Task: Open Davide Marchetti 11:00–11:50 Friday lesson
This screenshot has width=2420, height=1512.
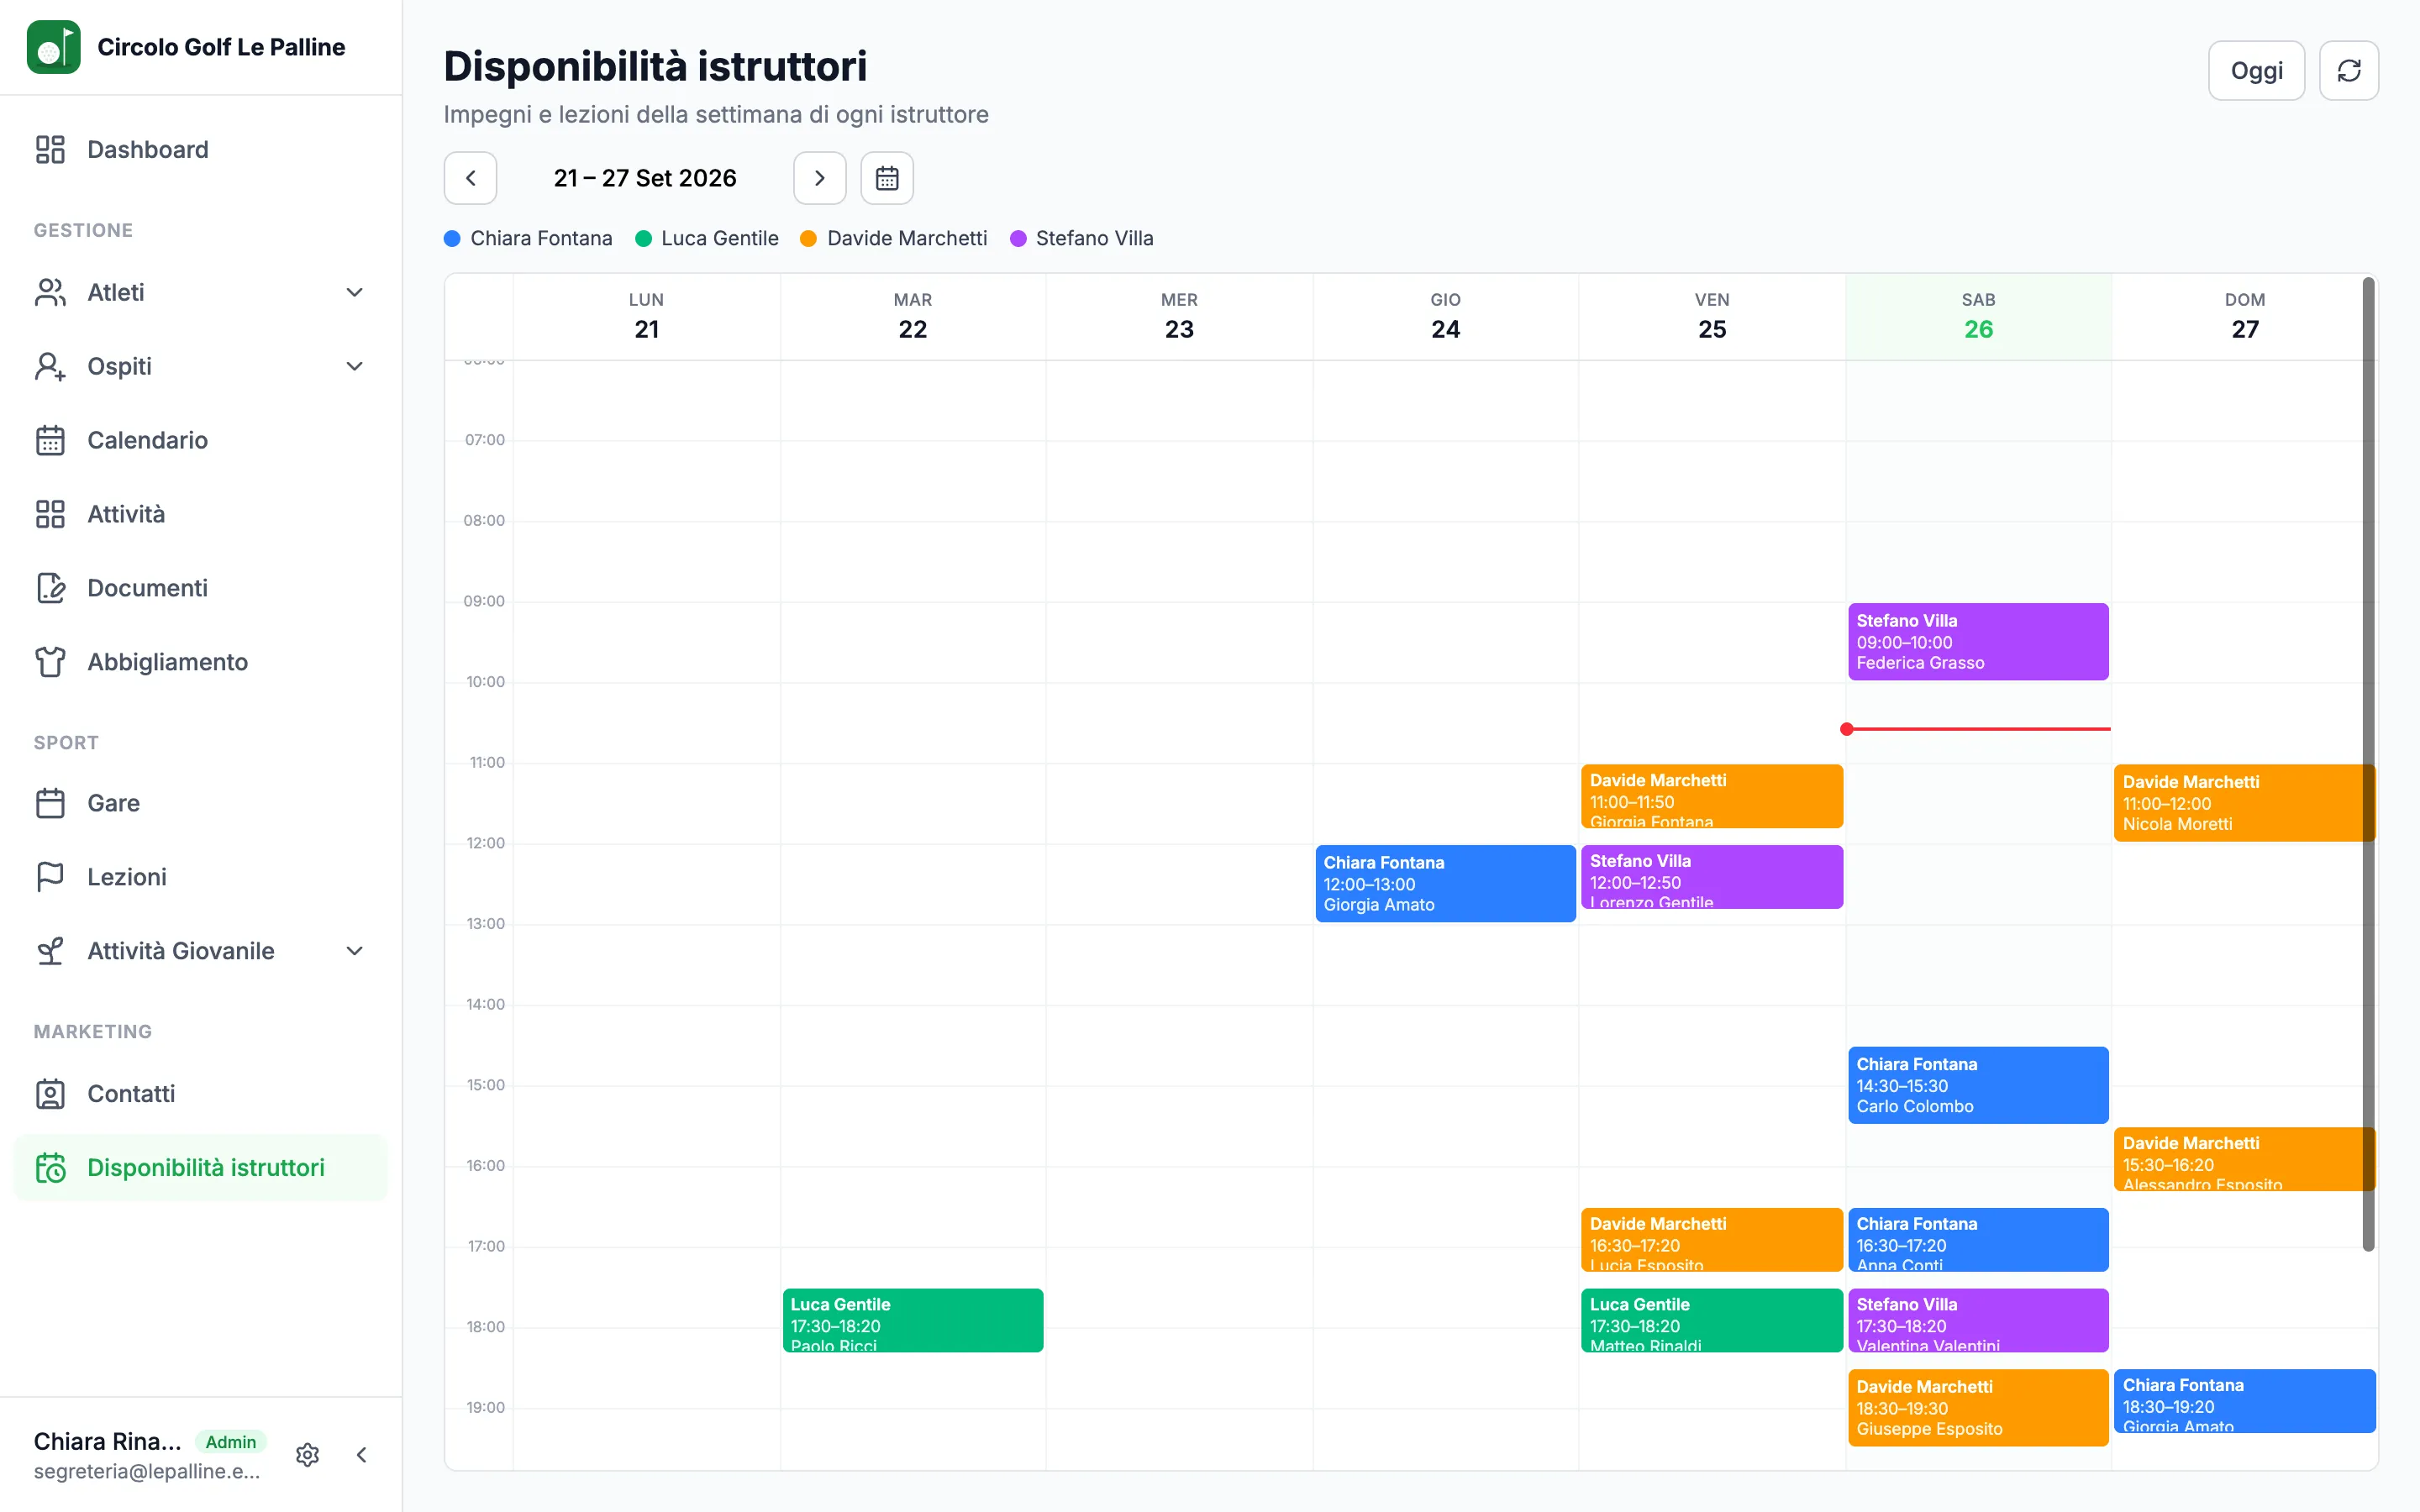Action: (x=1711, y=796)
